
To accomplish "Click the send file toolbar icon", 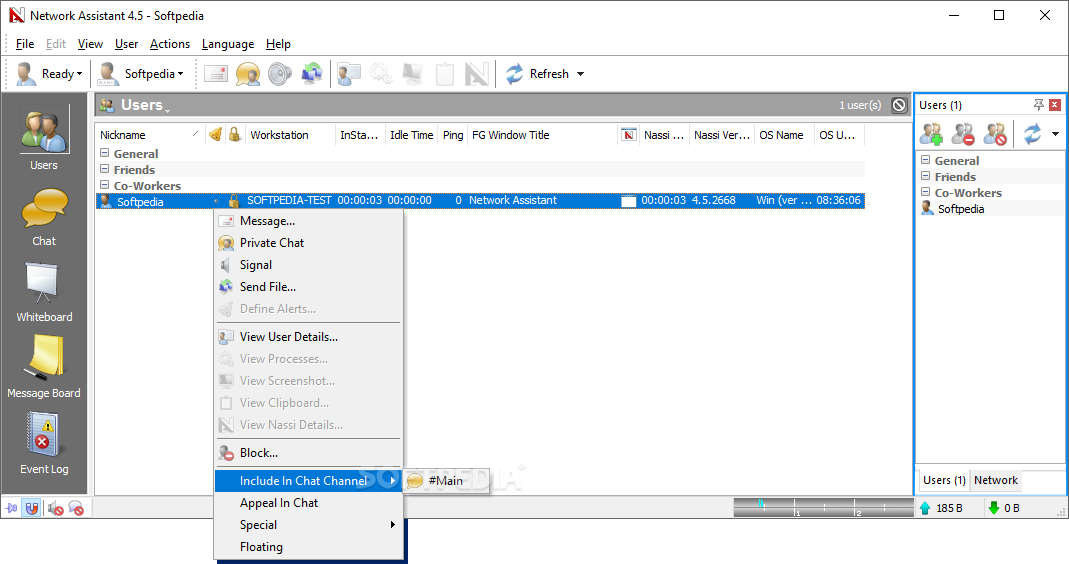I will (x=312, y=74).
